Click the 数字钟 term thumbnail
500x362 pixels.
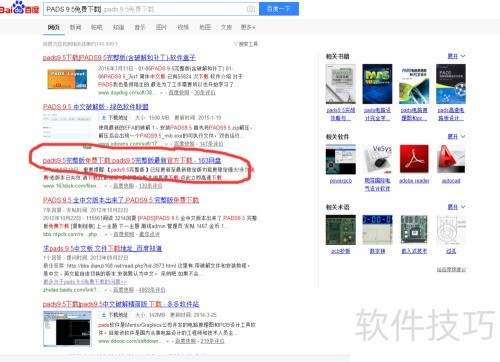pyautogui.click(x=377, y=230)
